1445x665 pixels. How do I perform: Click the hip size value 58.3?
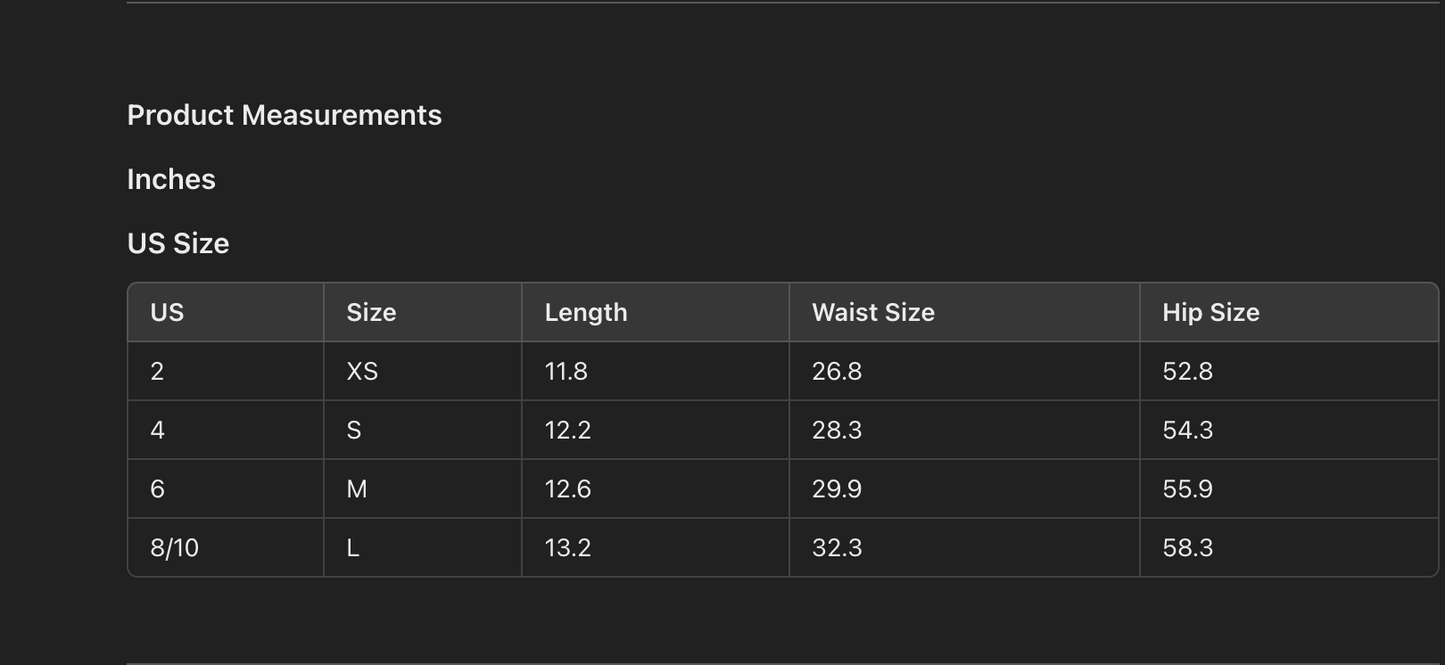(1187, 548)
